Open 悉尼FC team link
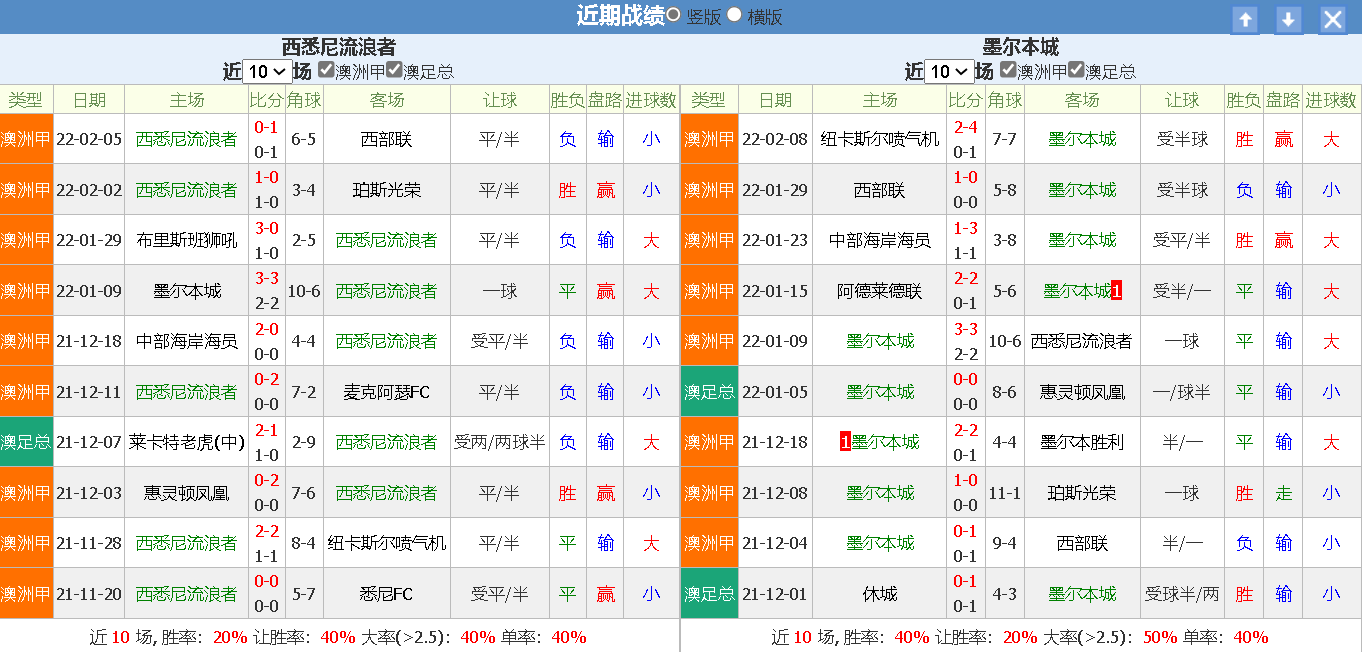 coord(386,594)
